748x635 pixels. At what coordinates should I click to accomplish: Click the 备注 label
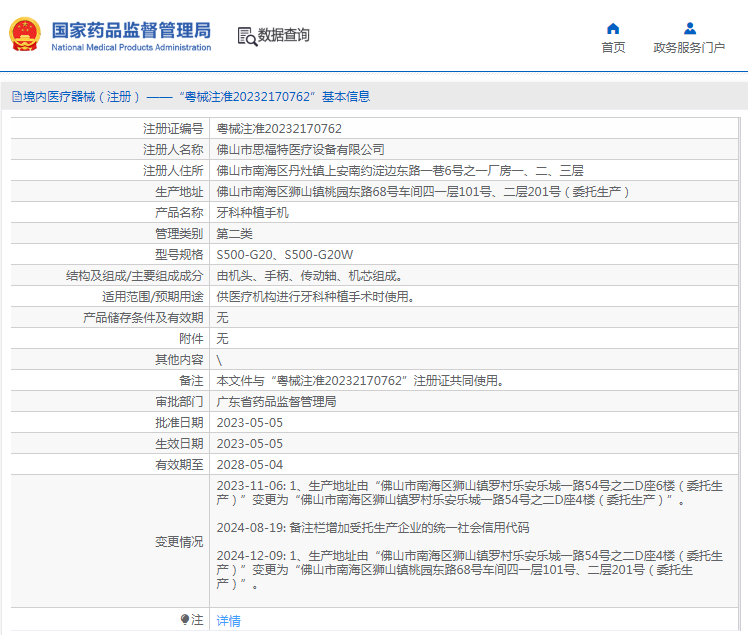pos(191,380)
